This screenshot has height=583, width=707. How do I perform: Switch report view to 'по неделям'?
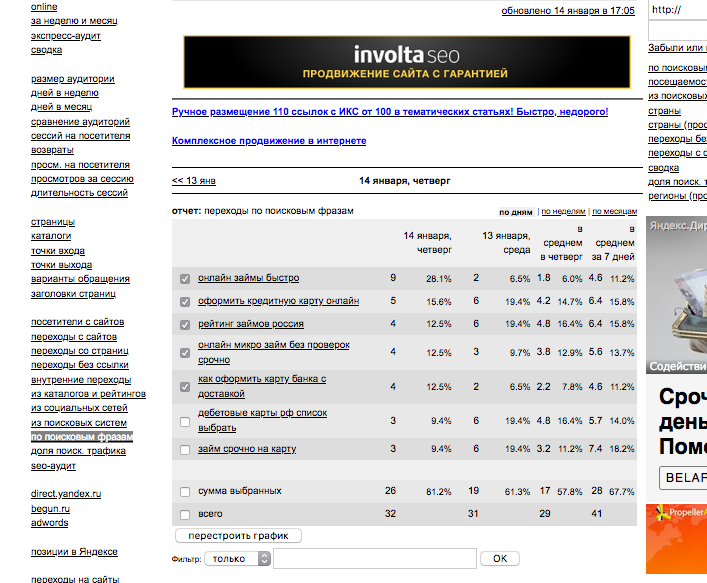(x=563, y=211)
